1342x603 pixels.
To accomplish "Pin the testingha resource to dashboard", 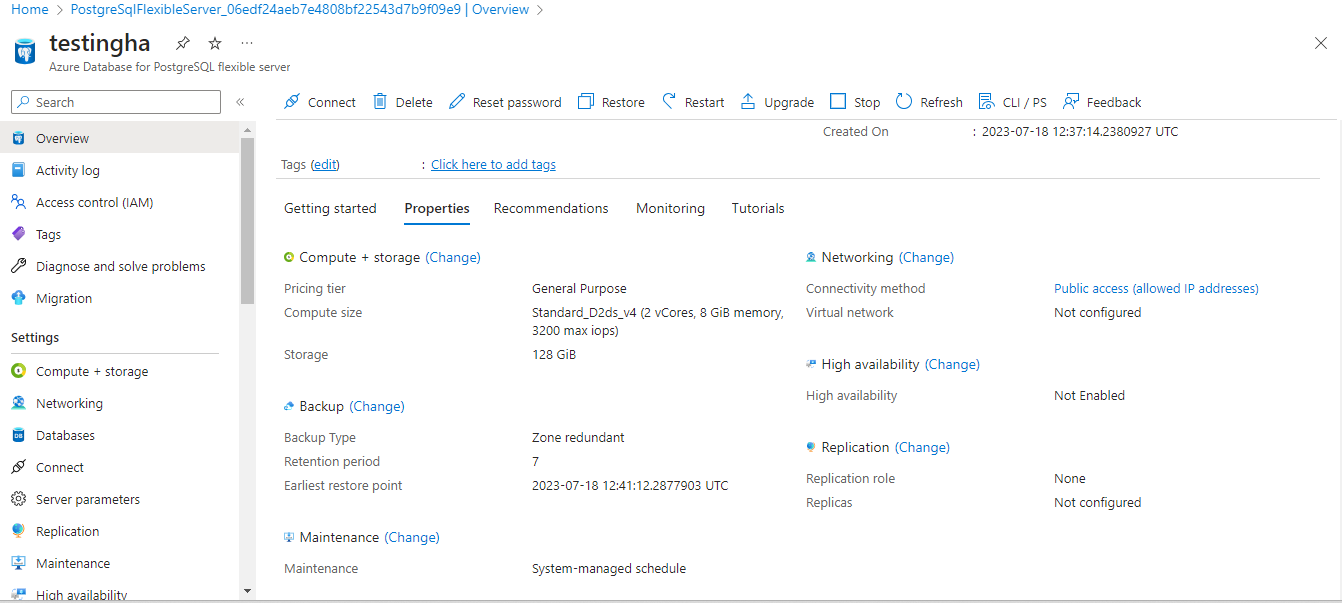I will (182, 43).
